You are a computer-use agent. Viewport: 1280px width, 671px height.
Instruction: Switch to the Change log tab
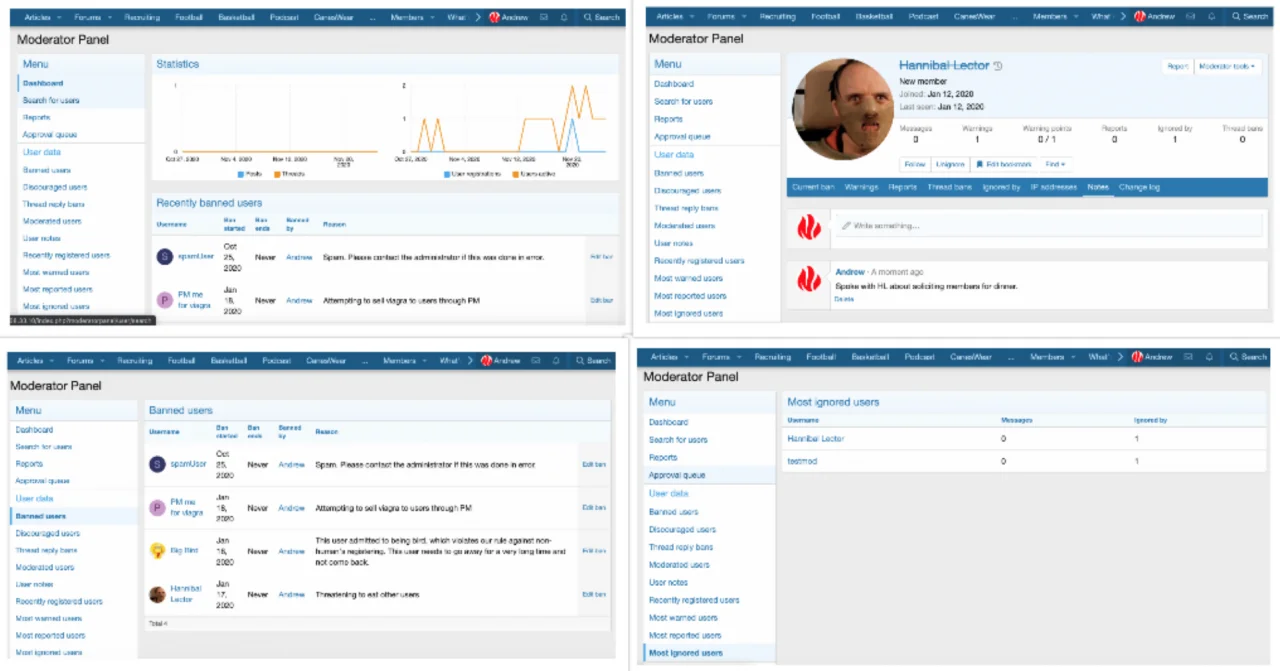(x=1139, y=187)
